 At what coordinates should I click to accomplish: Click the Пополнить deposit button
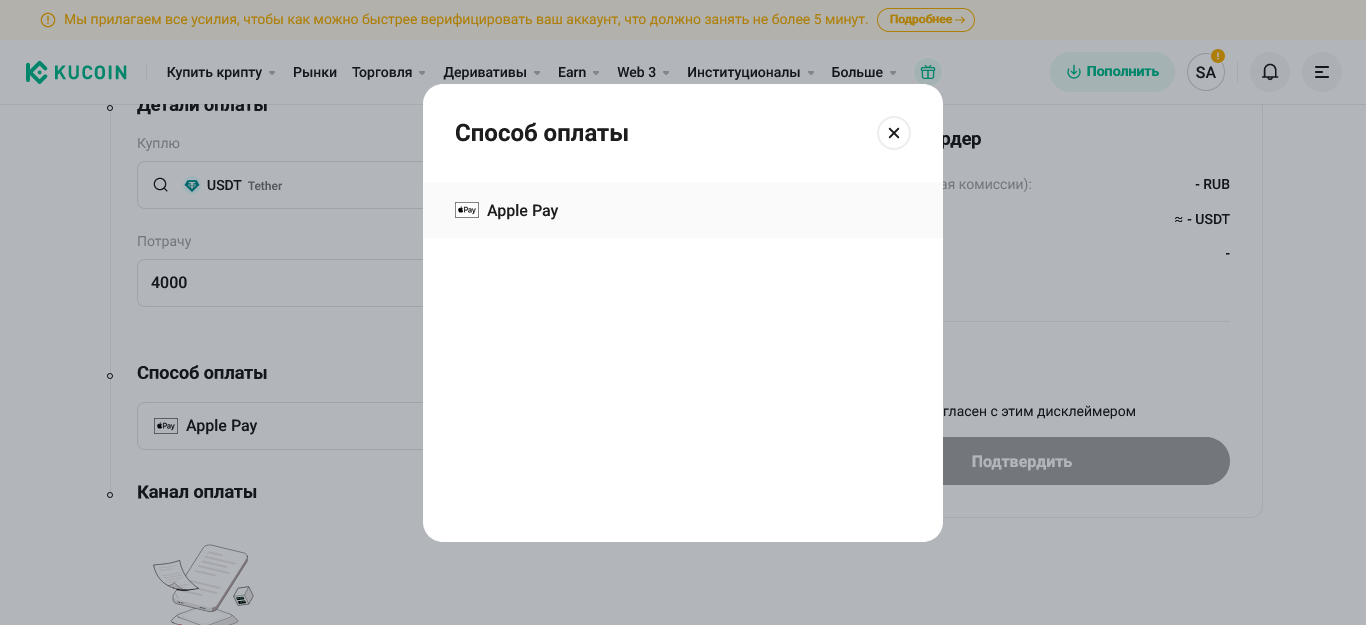(1111, 72)
